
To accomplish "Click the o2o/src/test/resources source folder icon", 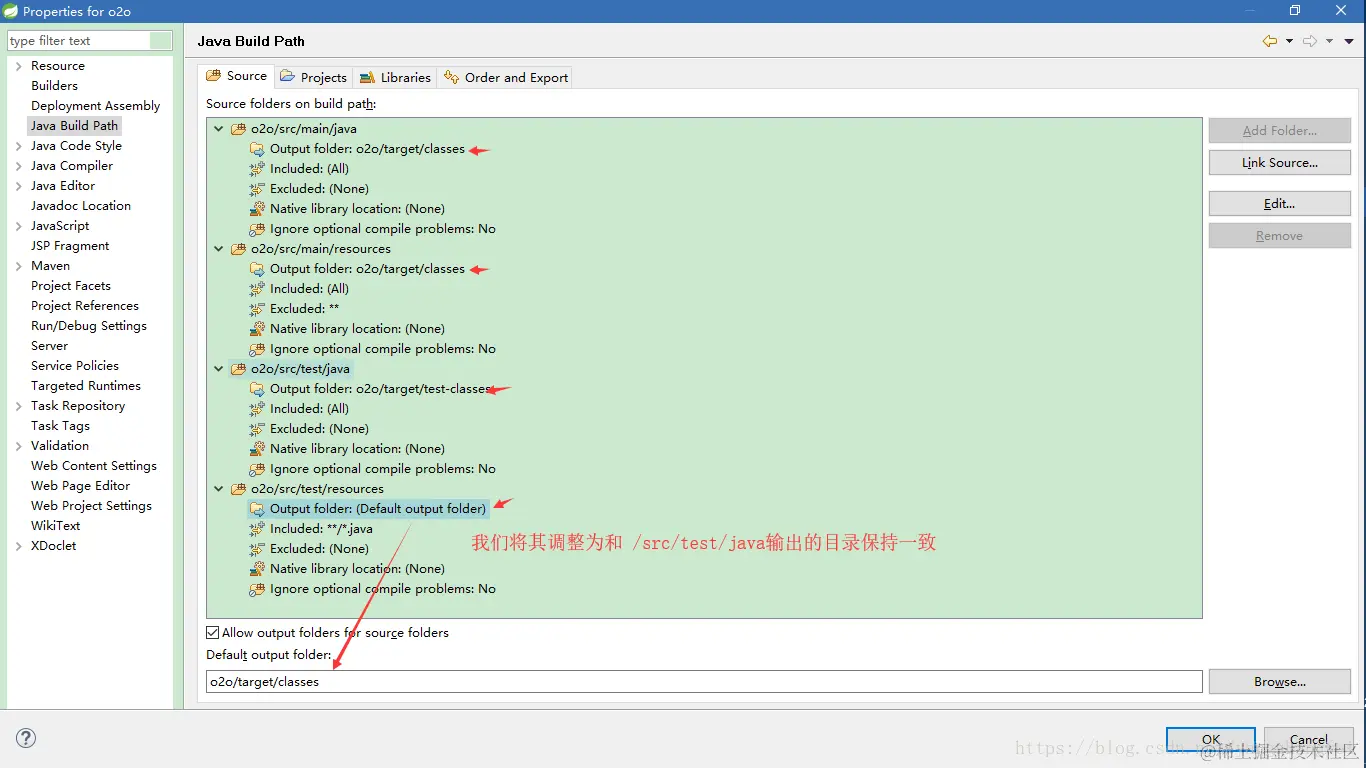I will (x=238, y=489).
